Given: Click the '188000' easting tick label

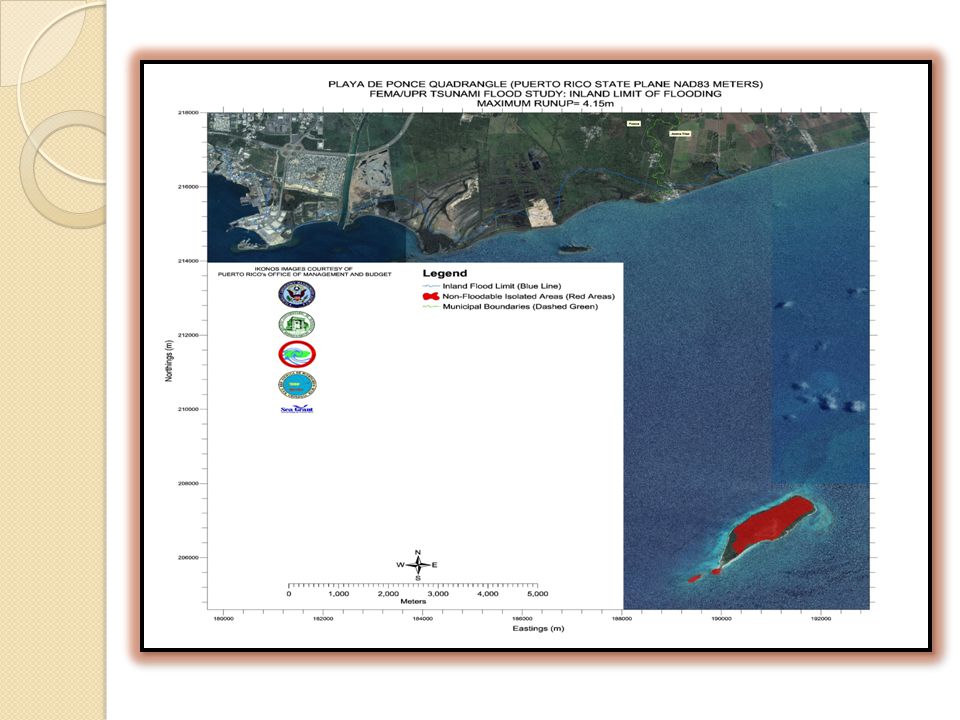Looking at the screenshot, I should pyautogui.click(x=622, y=618).
